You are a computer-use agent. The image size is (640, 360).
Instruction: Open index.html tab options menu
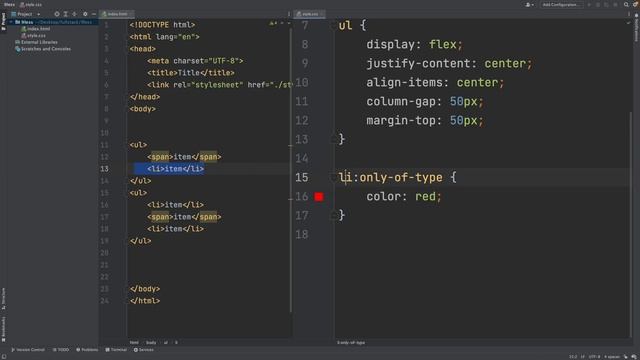[289, 14]
